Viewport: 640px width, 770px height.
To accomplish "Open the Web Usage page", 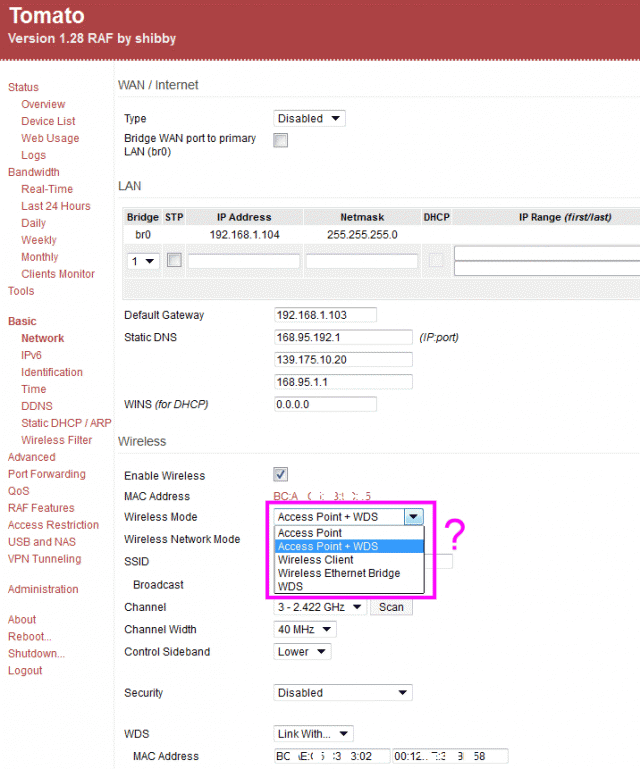I will 50,138.
